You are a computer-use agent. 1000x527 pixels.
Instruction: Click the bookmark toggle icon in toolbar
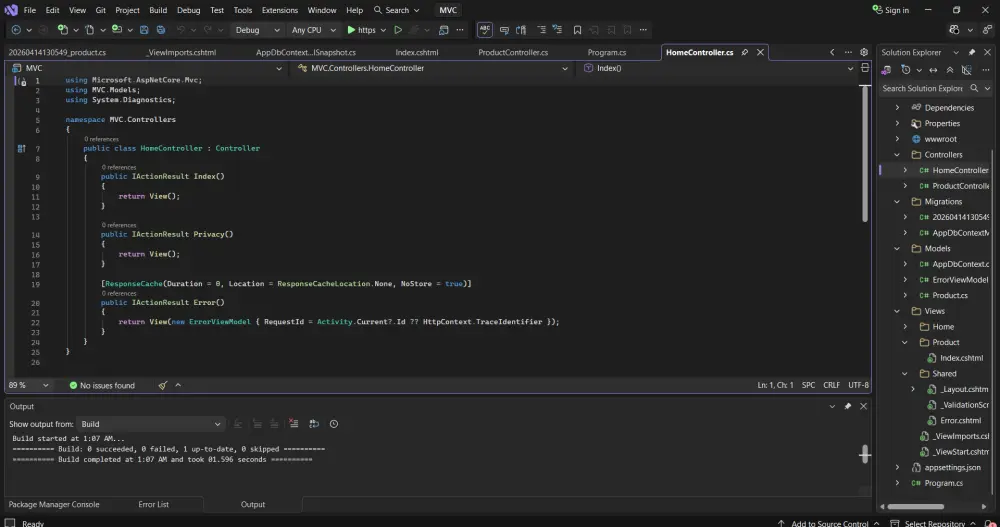pyautogui.click(x=577, y=30)
